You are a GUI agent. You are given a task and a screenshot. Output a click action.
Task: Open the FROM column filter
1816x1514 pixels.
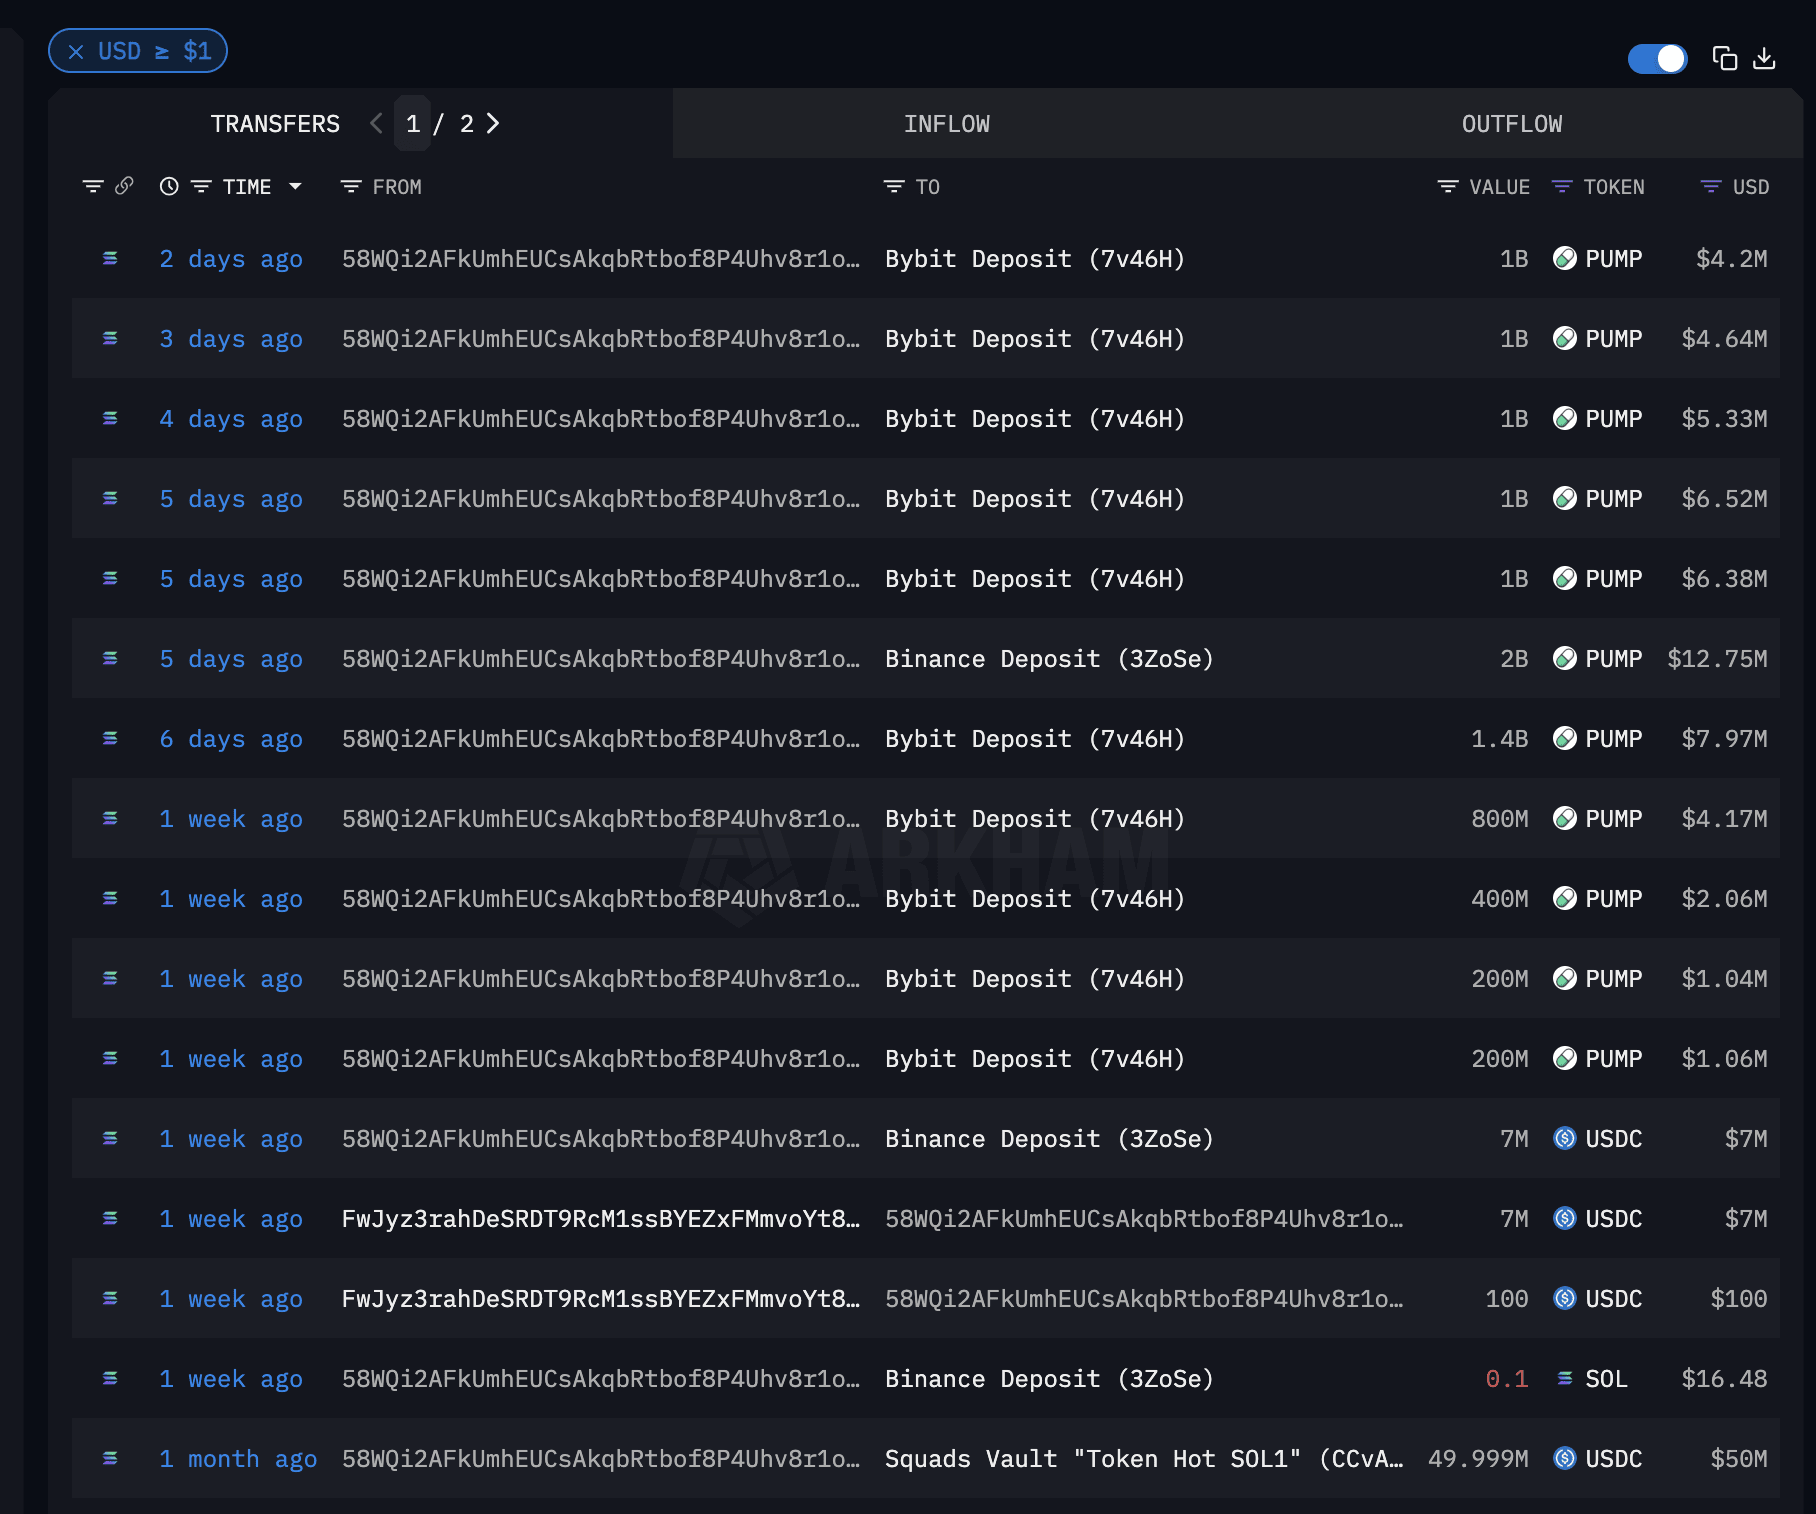(x=351, y=187)
